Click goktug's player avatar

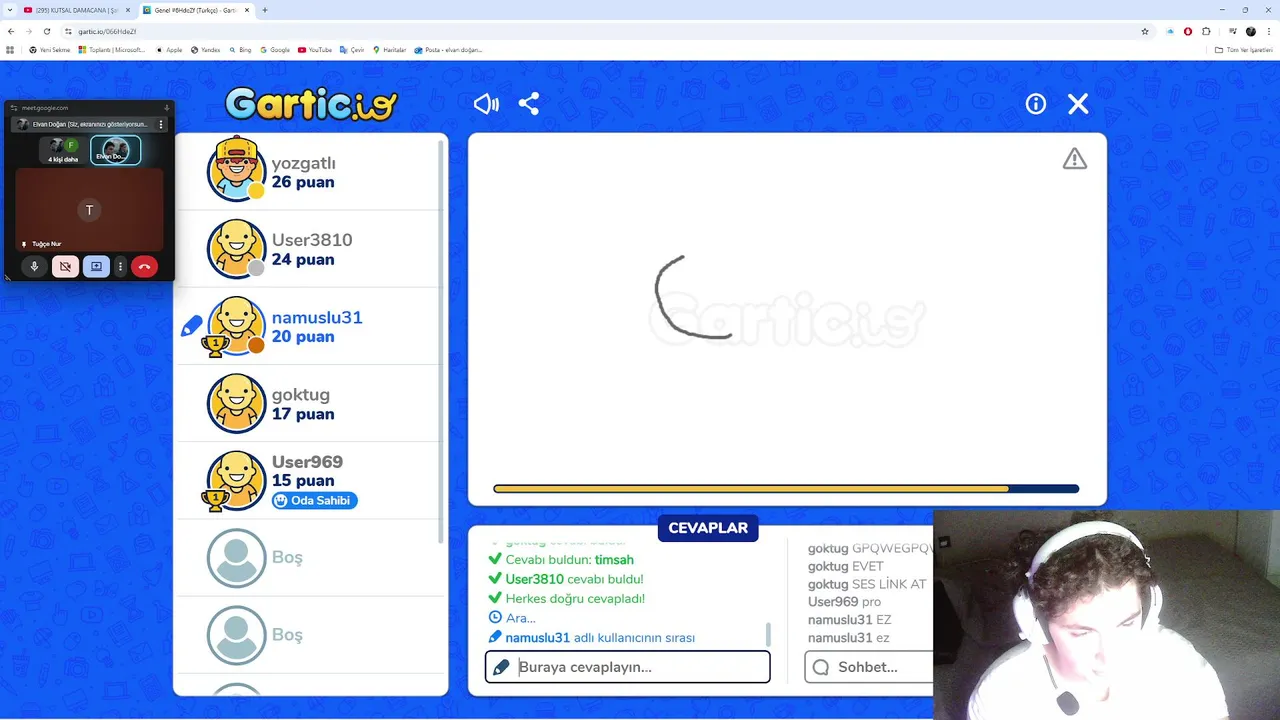(237, 403)
